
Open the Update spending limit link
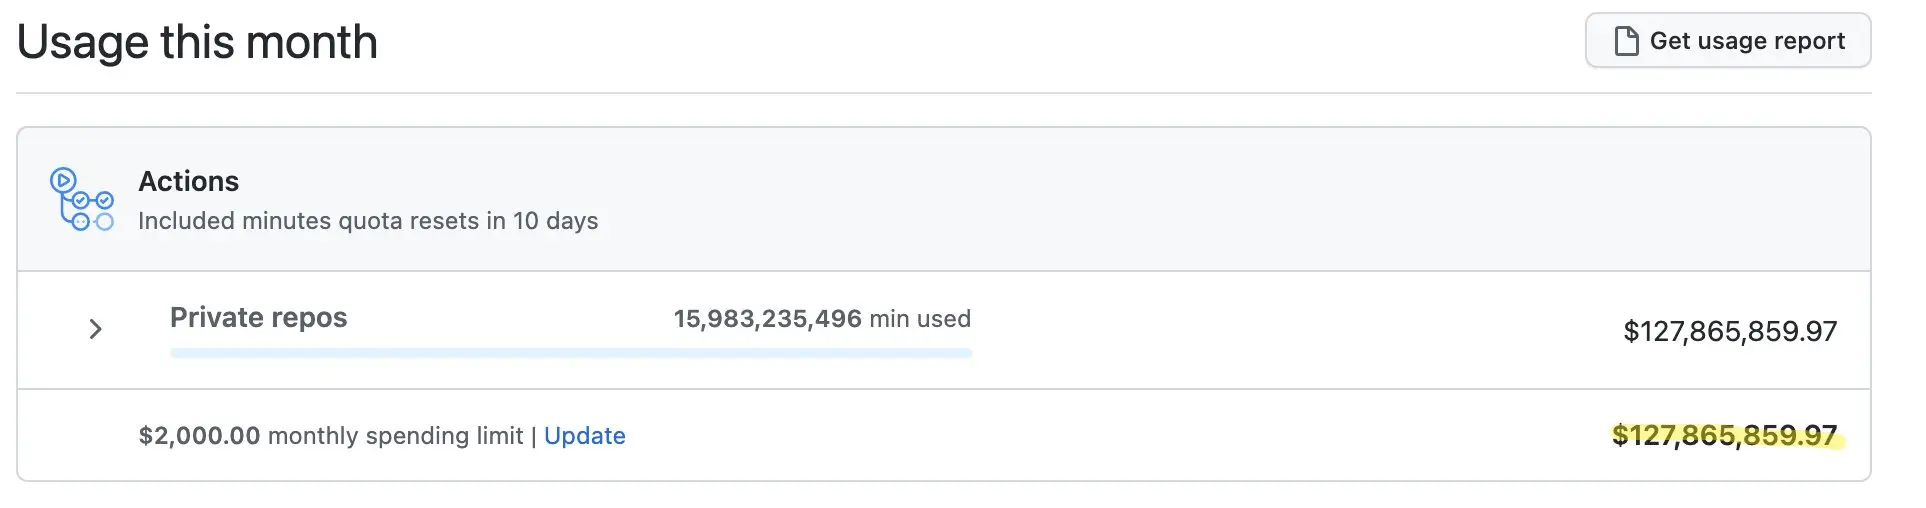[584, 436]
